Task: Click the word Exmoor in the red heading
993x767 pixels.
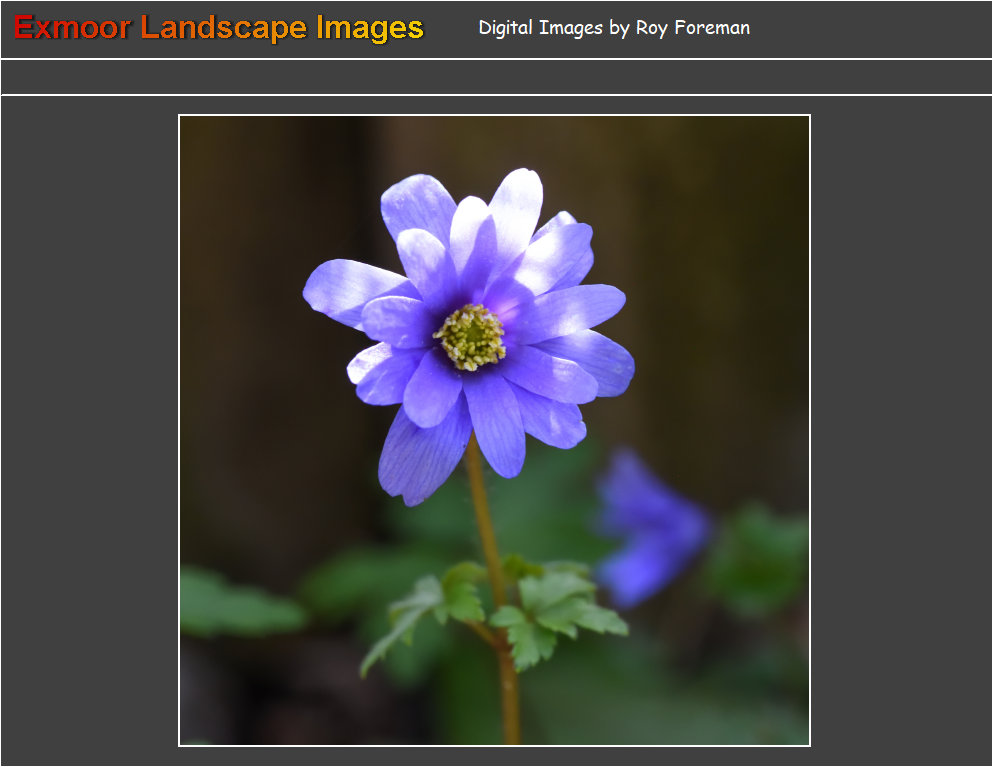Action: 72,28
